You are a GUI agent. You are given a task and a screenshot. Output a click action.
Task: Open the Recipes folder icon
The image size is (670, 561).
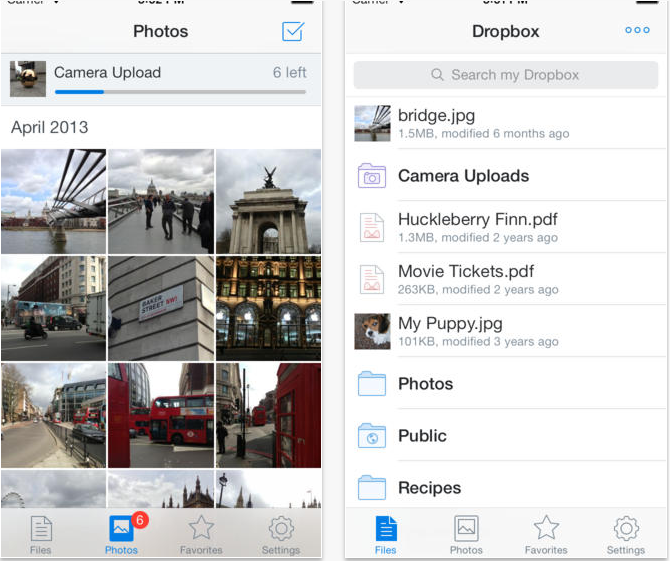[x=371, y=488]
